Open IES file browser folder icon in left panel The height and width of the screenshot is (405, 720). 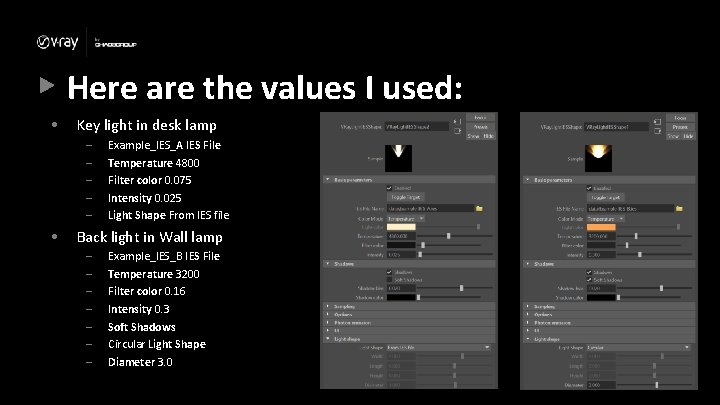(x=479, y=208)
